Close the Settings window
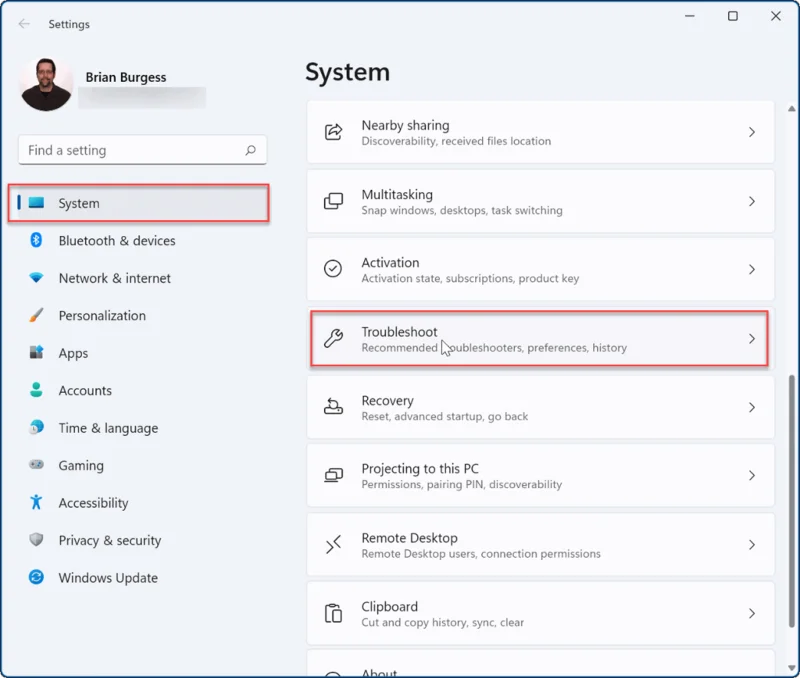This screenshot has width=800, height=678. 776,16
